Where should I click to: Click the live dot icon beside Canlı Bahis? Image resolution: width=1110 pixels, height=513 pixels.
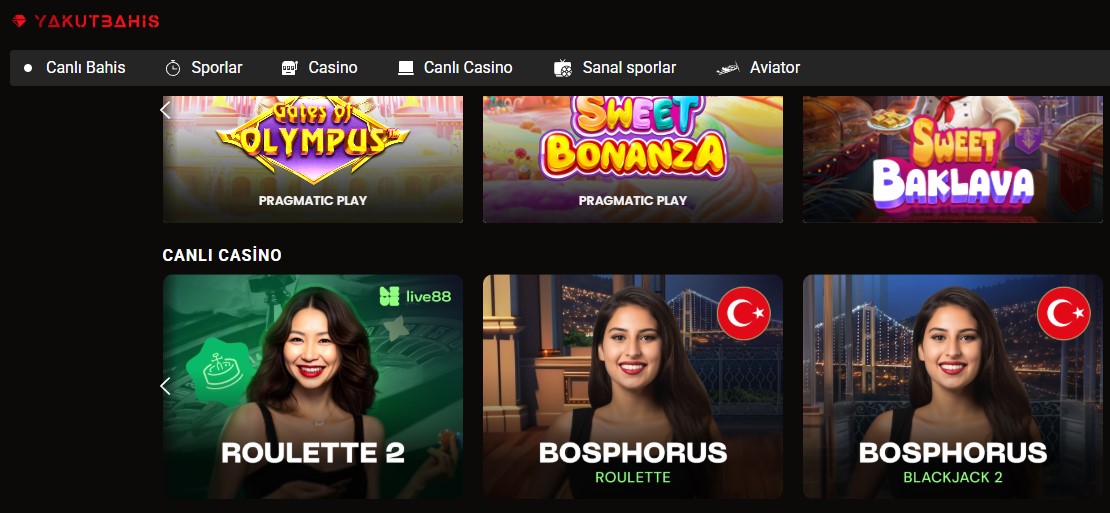pos(28,68)
